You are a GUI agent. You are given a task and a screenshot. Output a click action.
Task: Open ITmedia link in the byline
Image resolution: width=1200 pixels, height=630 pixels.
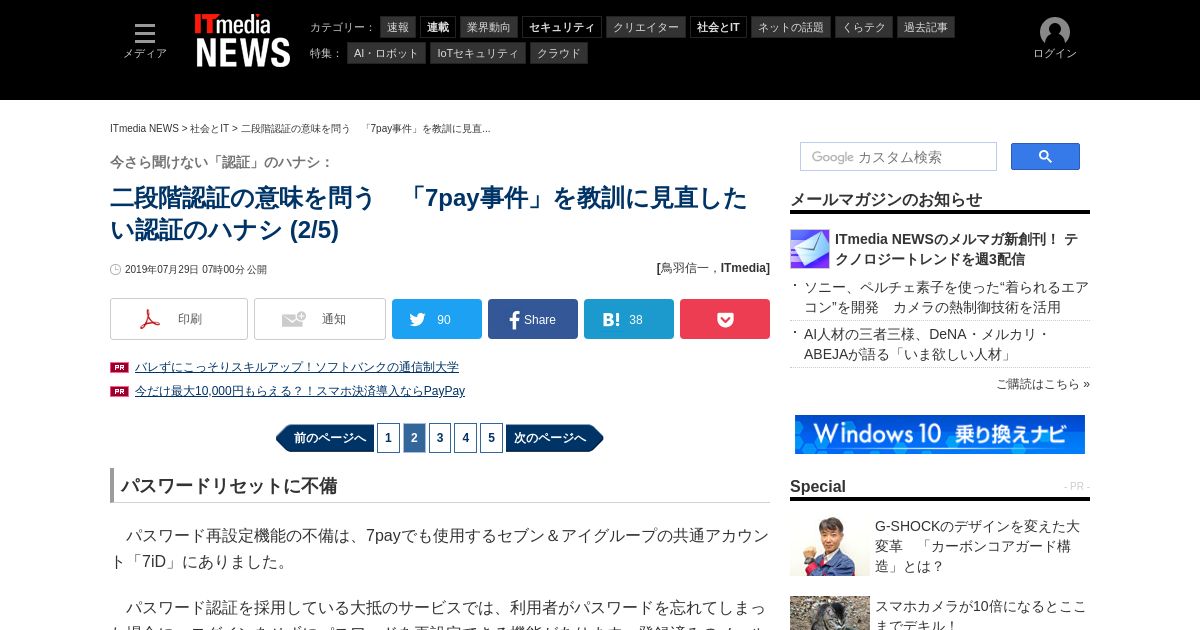click(x=743, y=268)
